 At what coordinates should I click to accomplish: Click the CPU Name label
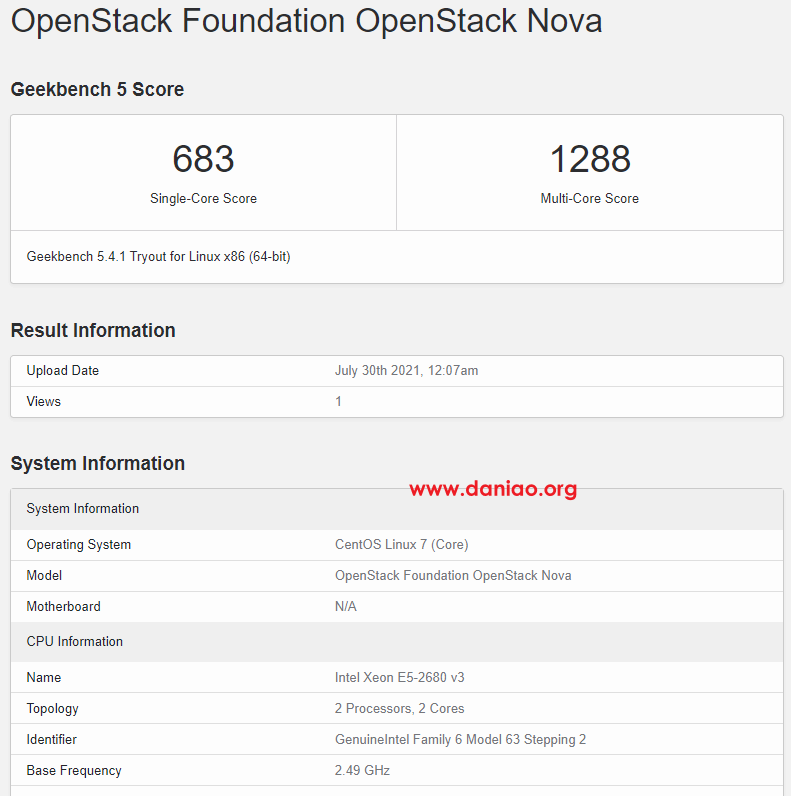(x=44, y=678)
